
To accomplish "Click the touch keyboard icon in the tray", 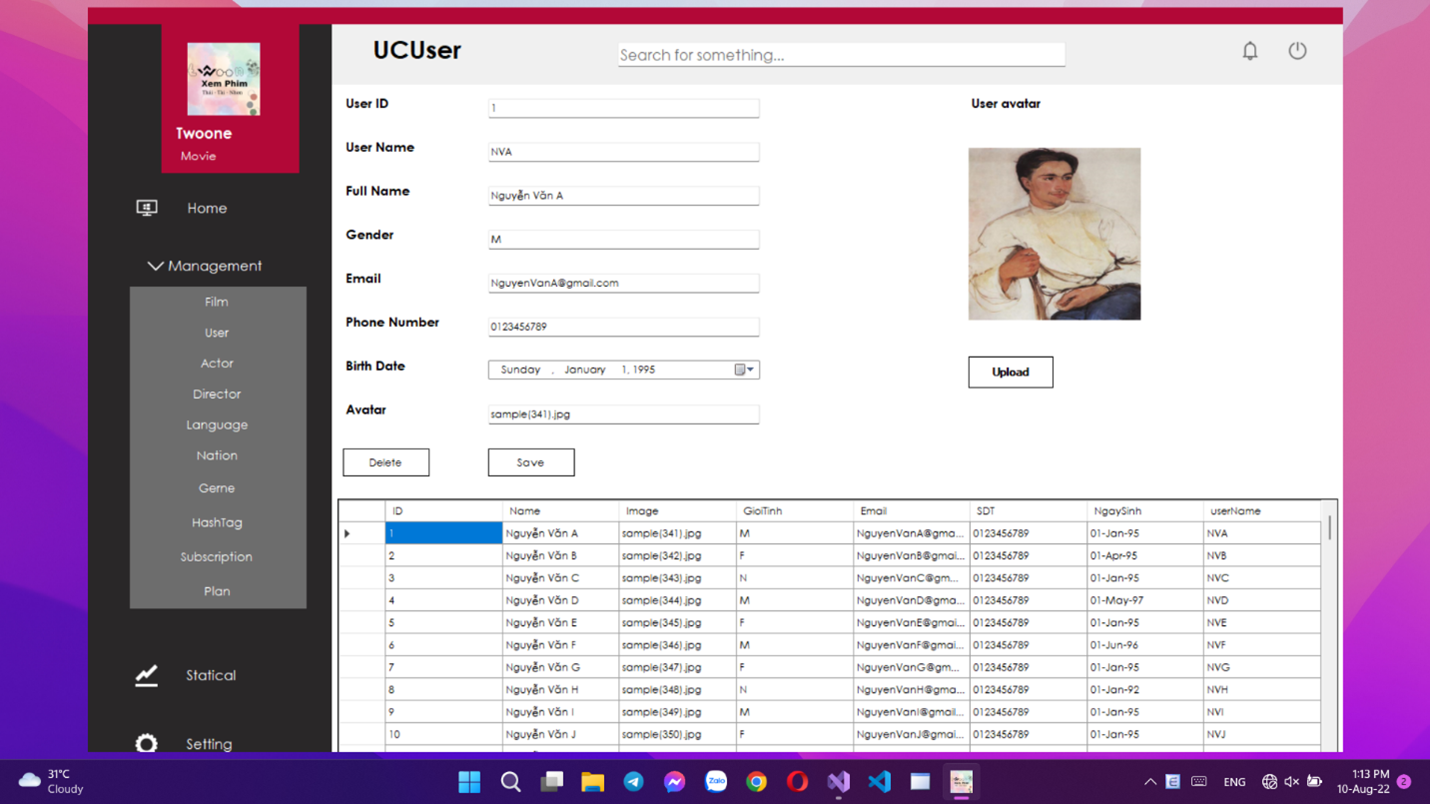I will point(1199,782).
